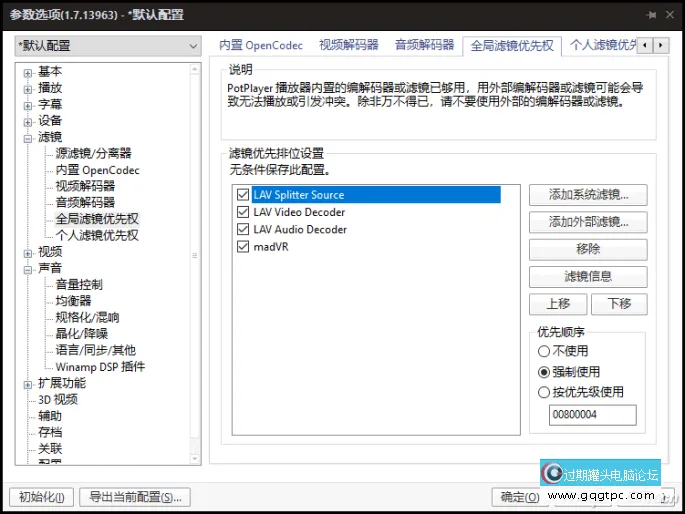Select 存档 in the tree
The height and width of the screenshot is (514, 685).
(x=50, y=432)
